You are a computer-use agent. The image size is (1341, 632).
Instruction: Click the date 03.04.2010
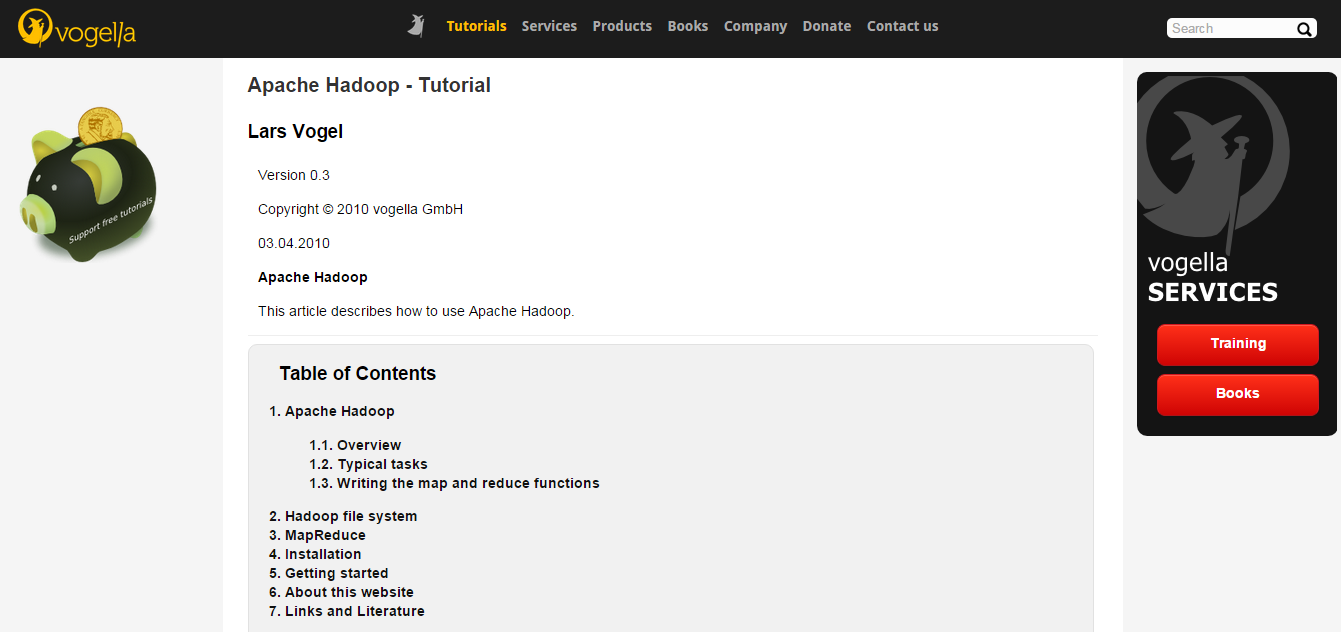click(294, 243)
